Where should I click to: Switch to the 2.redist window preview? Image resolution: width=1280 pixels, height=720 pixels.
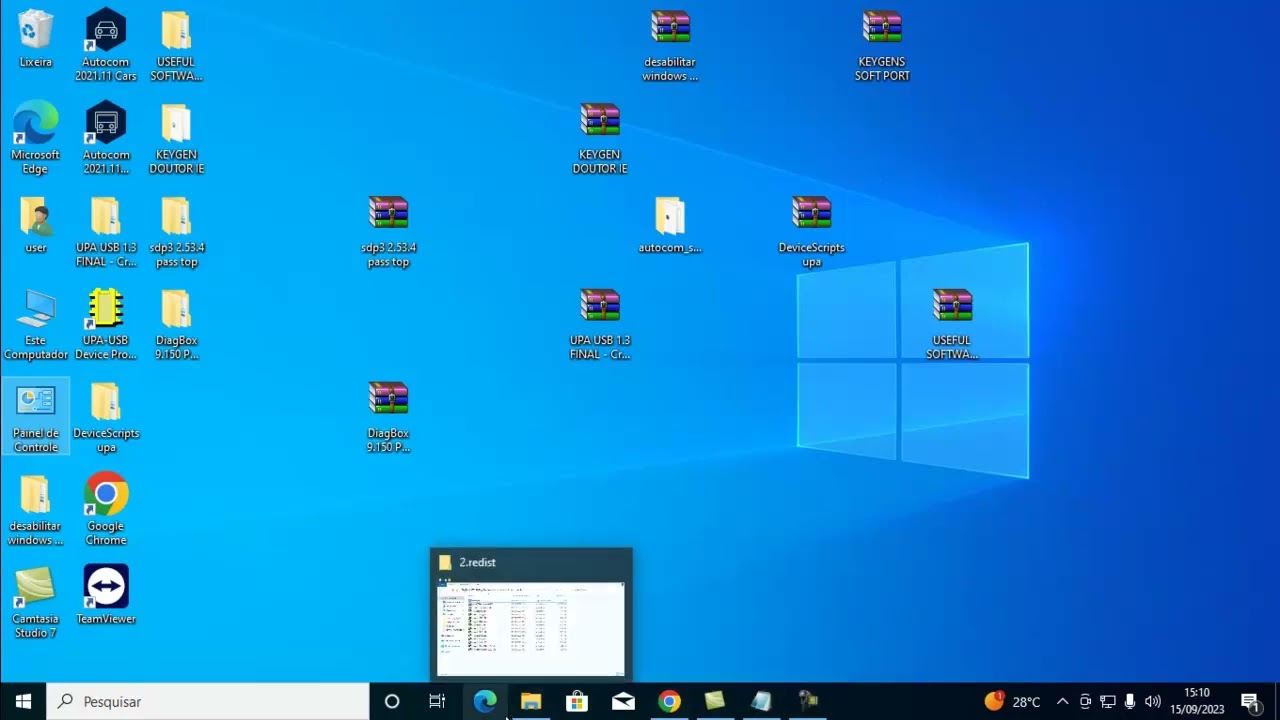click(531, 615)
